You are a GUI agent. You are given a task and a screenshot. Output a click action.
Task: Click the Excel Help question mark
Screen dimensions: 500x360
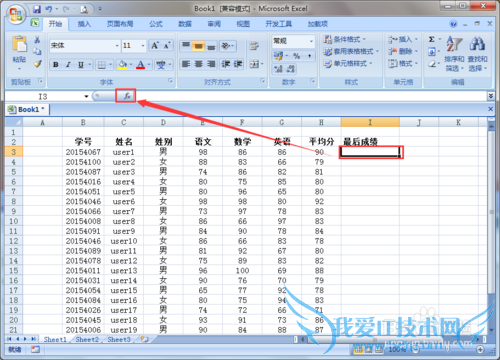tap(453, 24)
